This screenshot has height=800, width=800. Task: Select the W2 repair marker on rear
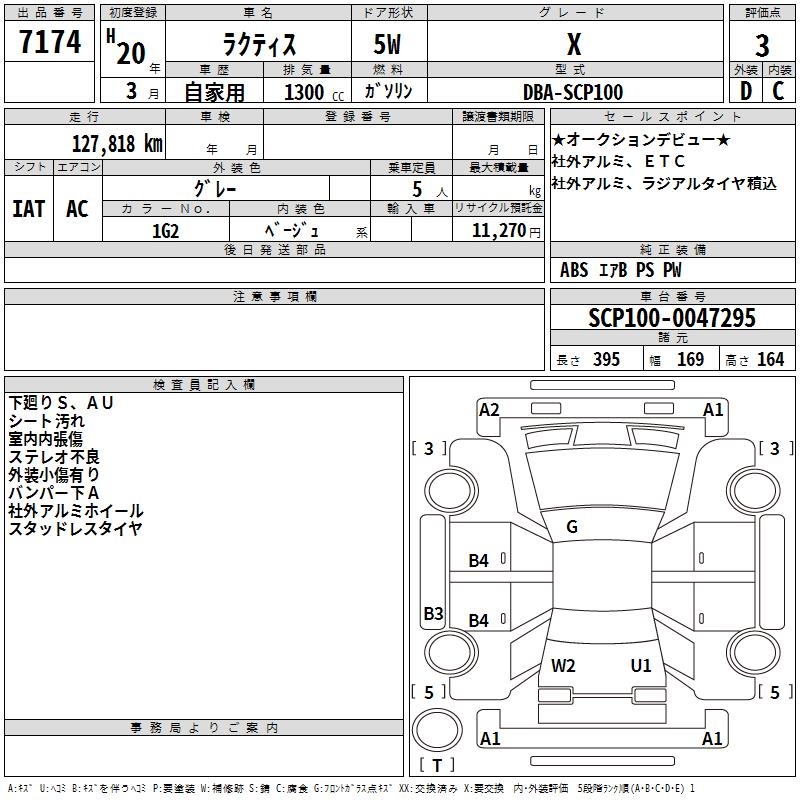pyautogui.click(x=563, y=665)
